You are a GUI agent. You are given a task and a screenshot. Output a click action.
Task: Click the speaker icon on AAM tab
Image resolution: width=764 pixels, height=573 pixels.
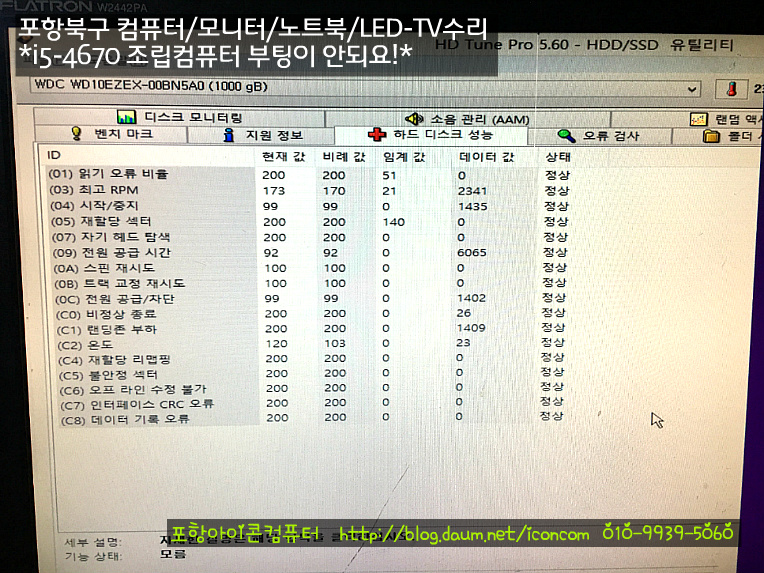click(414, 118)
